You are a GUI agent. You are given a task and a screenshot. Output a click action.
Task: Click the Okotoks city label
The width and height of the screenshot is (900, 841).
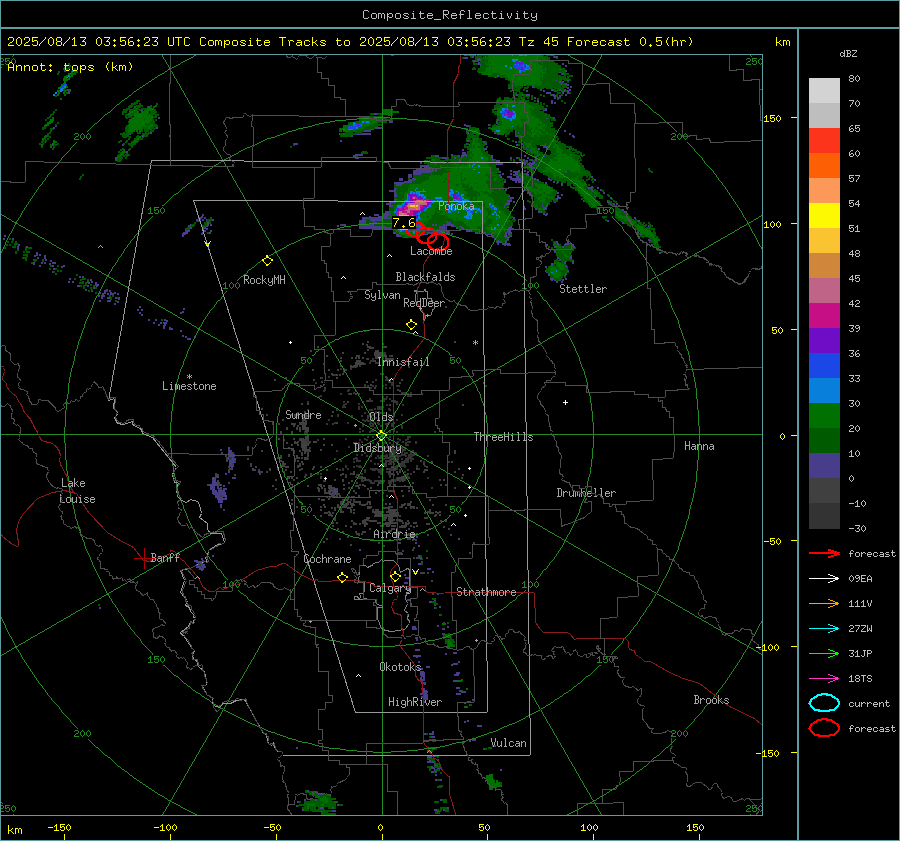coord(400,667)
